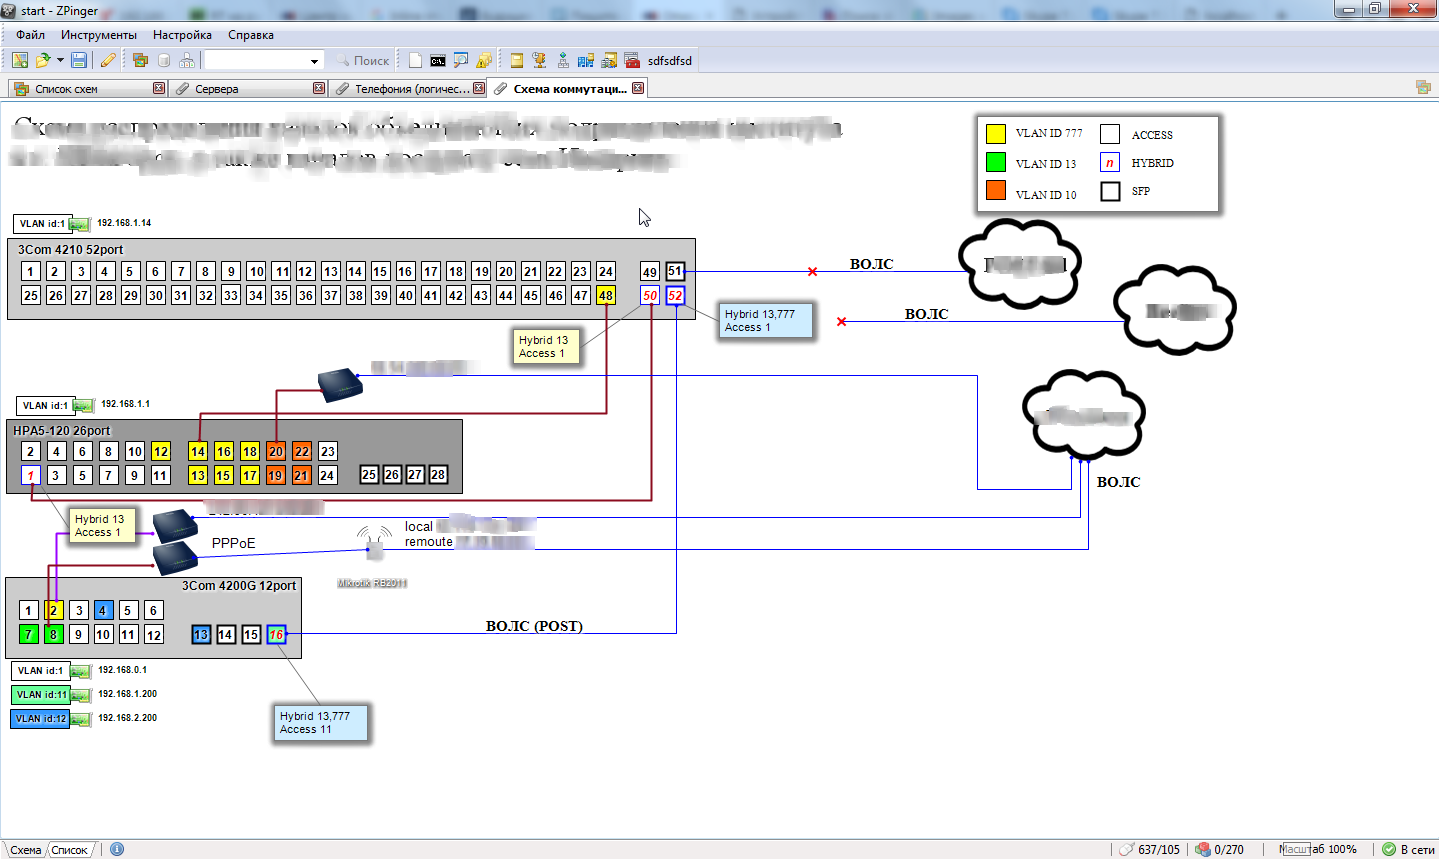Screen dimensions: 1439x860
Task: Click the save diskette icon
Action: point(79,61)
